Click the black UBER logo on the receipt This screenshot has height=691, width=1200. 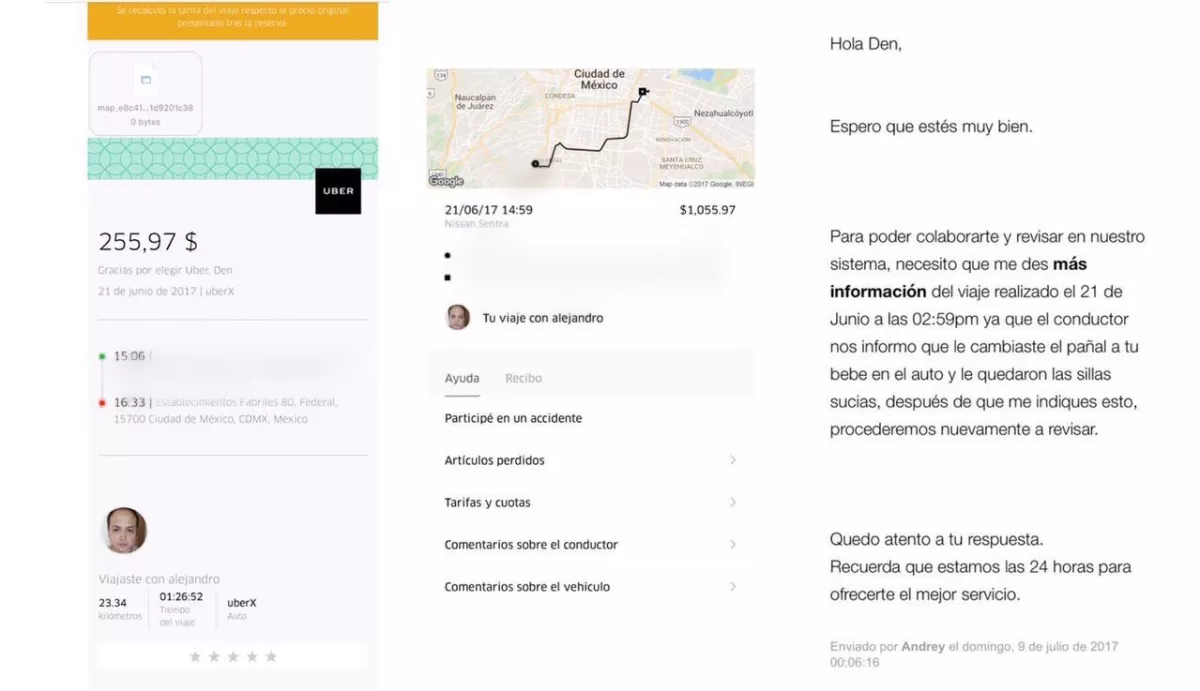click(338, 191)
